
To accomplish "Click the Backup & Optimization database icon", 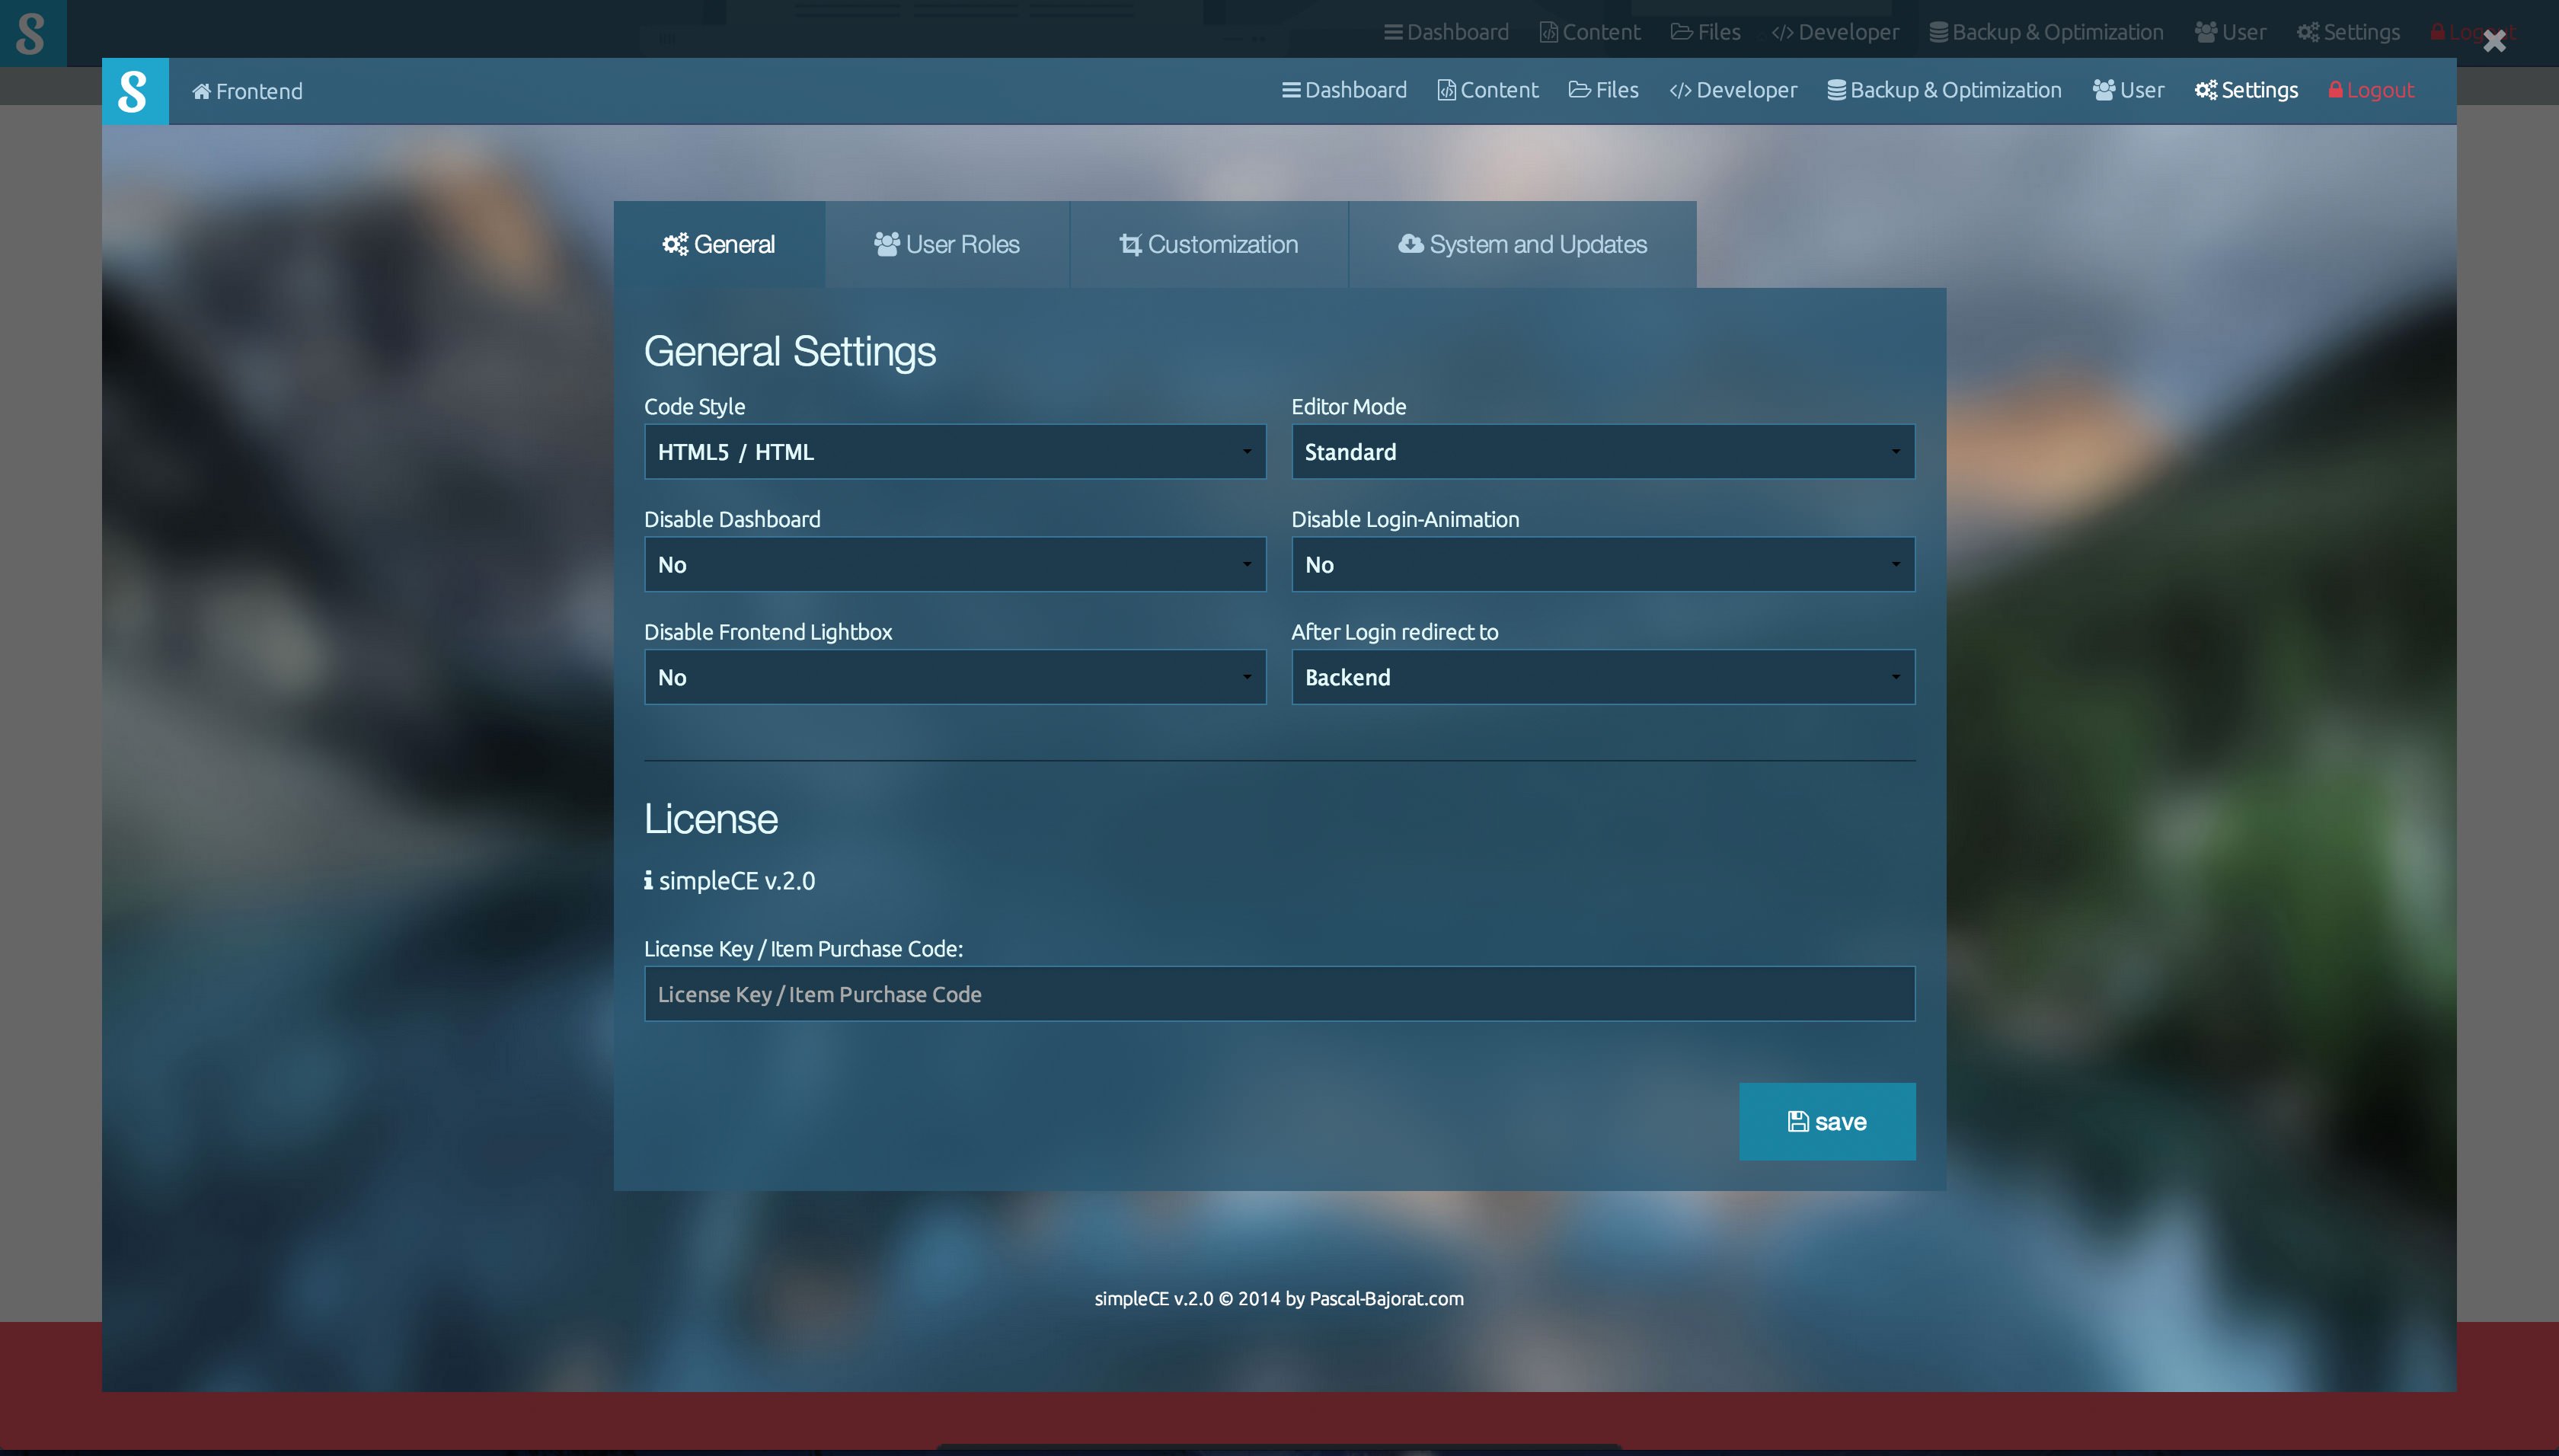I will point(1836,90).
